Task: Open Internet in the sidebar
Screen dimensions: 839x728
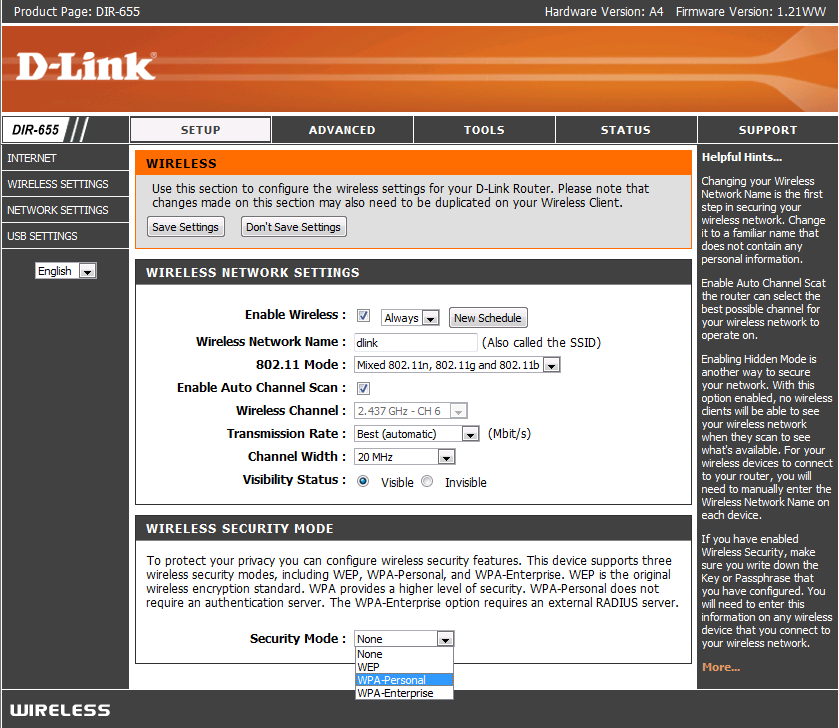Action: pyautogui.click(x=65, y=158)
